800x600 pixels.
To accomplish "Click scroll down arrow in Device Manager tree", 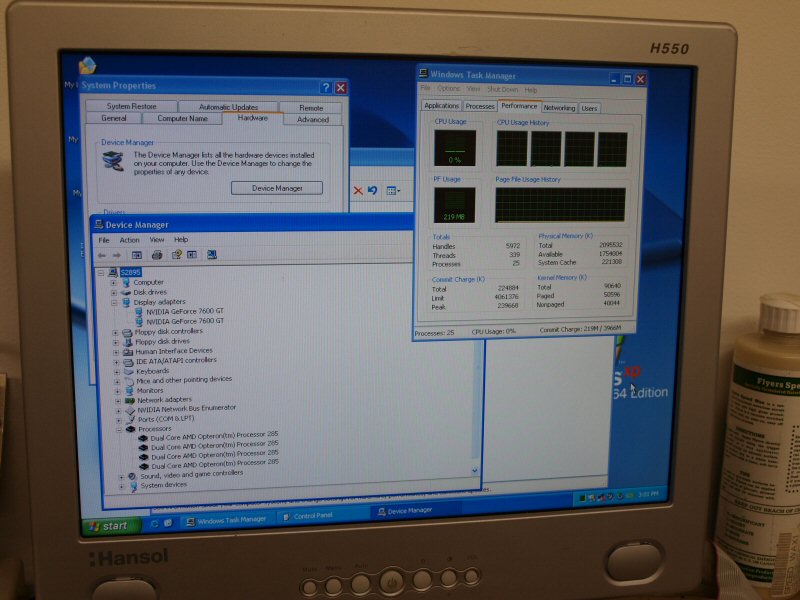I will pos(475,470).
